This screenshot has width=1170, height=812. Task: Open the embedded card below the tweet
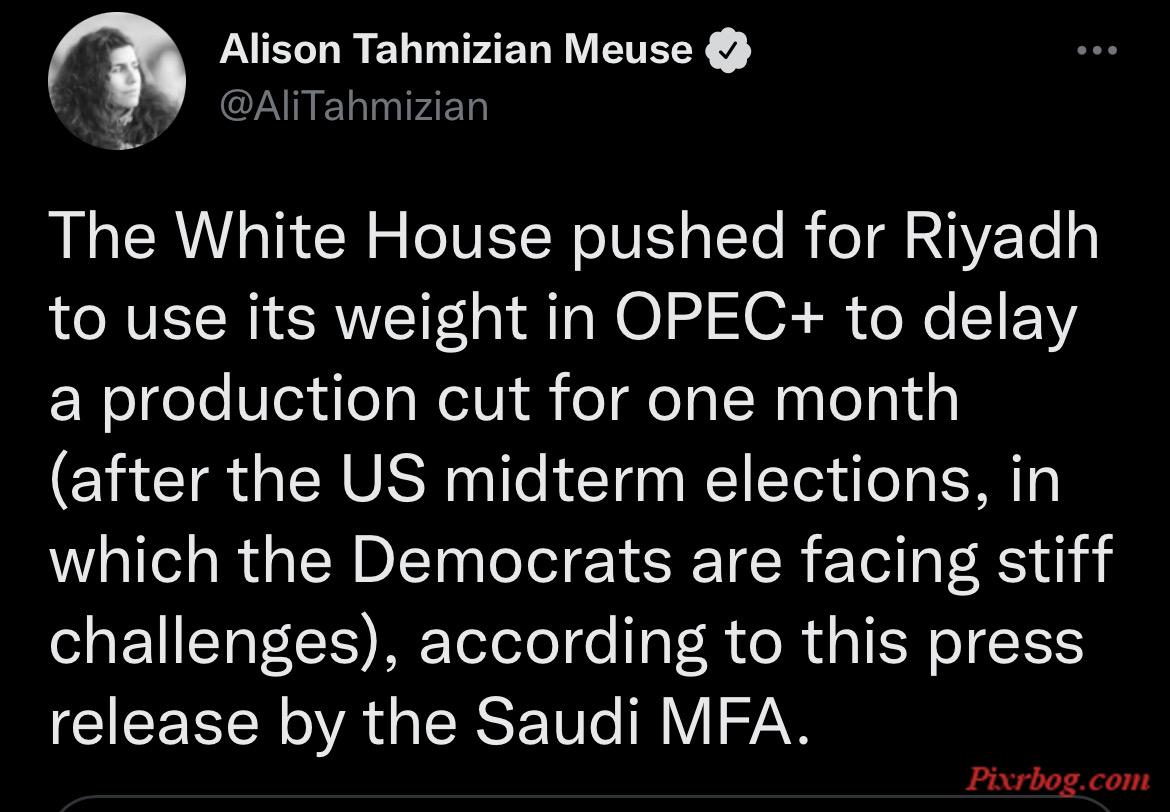click(x=585, y=805)
